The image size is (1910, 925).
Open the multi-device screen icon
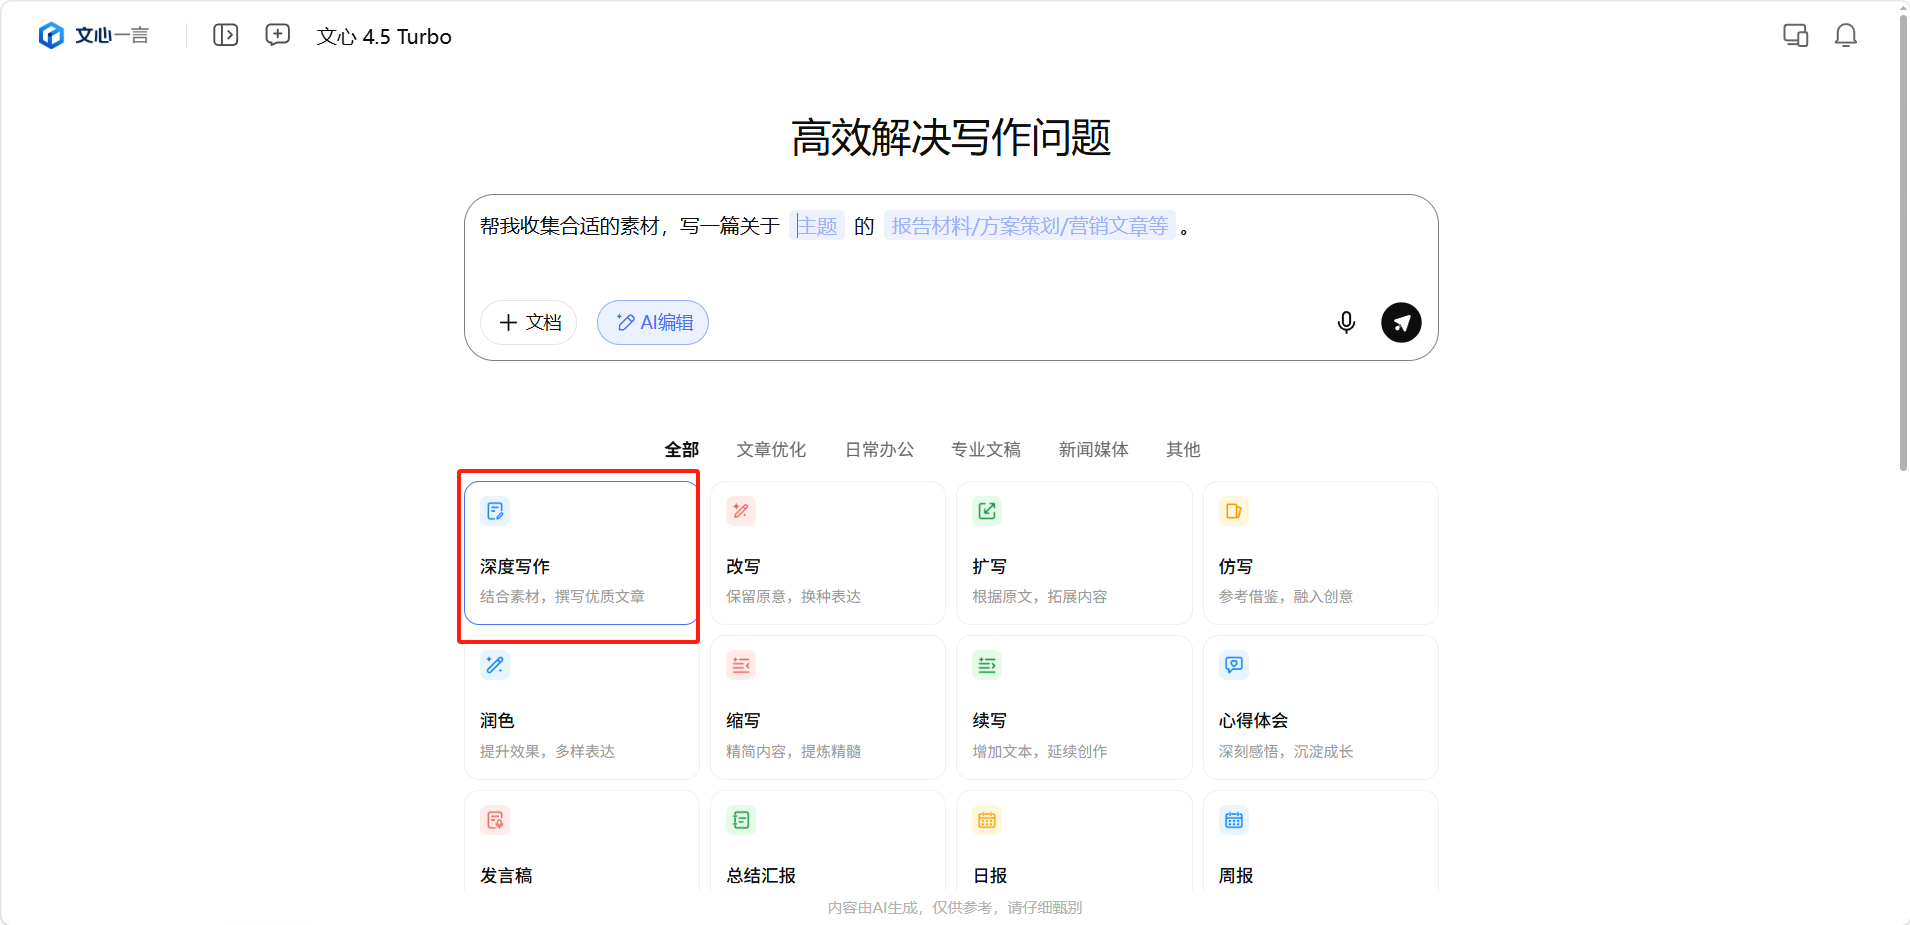point(1796,36)
